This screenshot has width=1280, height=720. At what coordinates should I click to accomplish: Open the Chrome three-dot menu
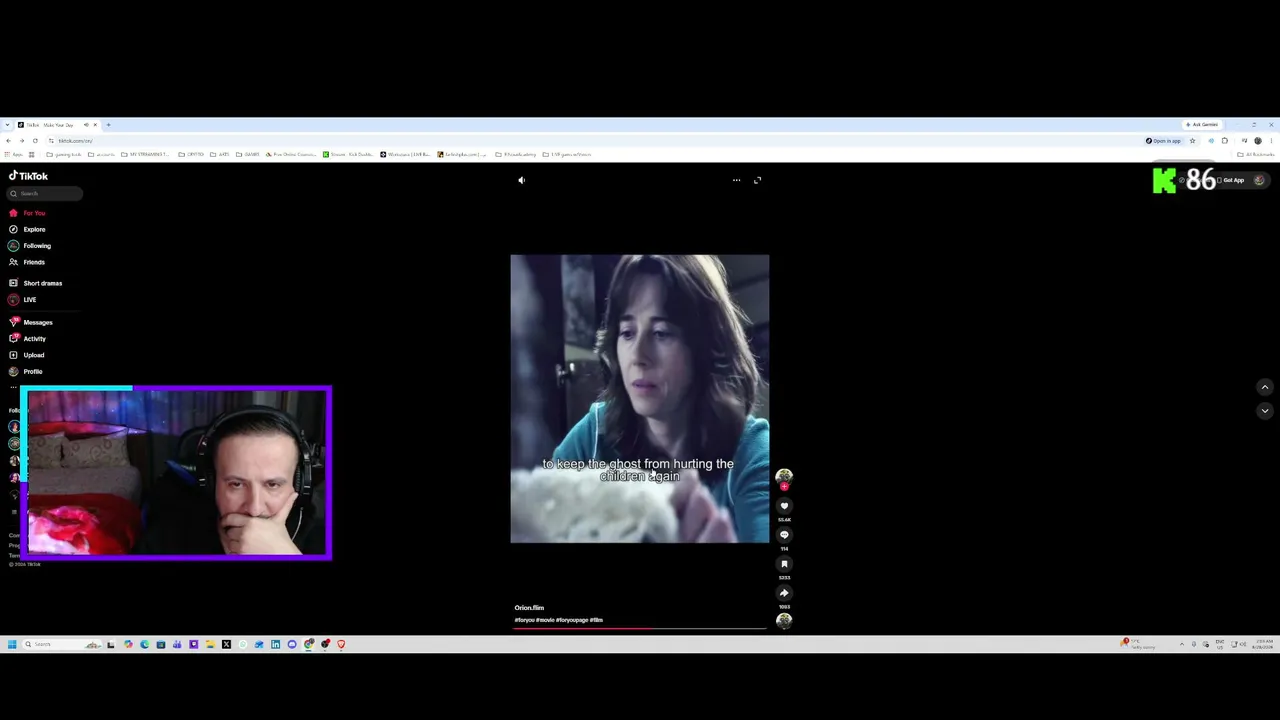point(1271,141)
